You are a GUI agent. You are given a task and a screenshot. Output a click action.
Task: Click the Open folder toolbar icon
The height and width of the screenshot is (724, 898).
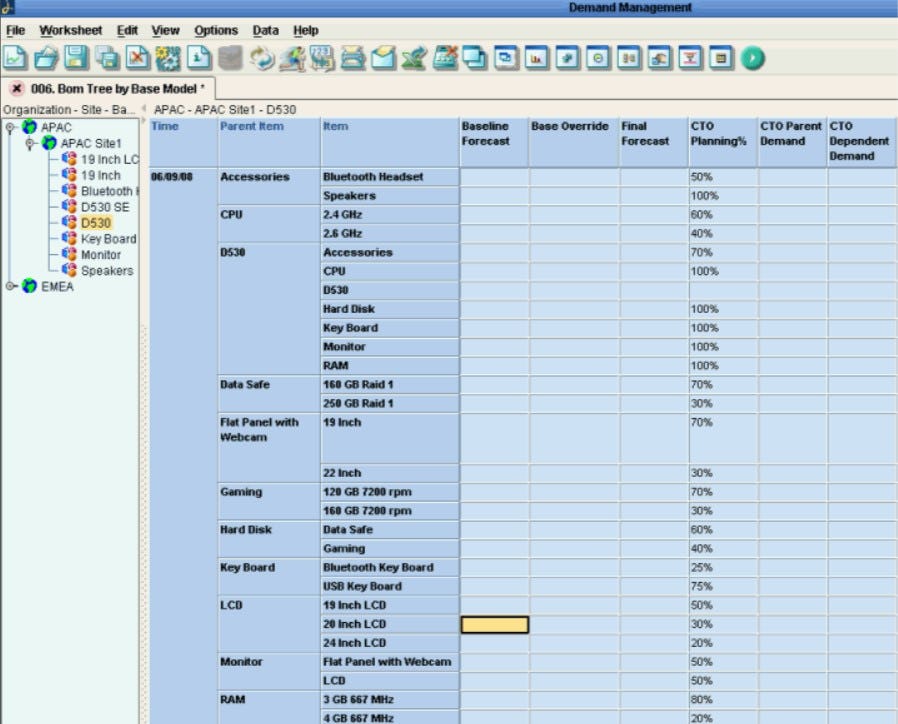[x=46, y=58]
